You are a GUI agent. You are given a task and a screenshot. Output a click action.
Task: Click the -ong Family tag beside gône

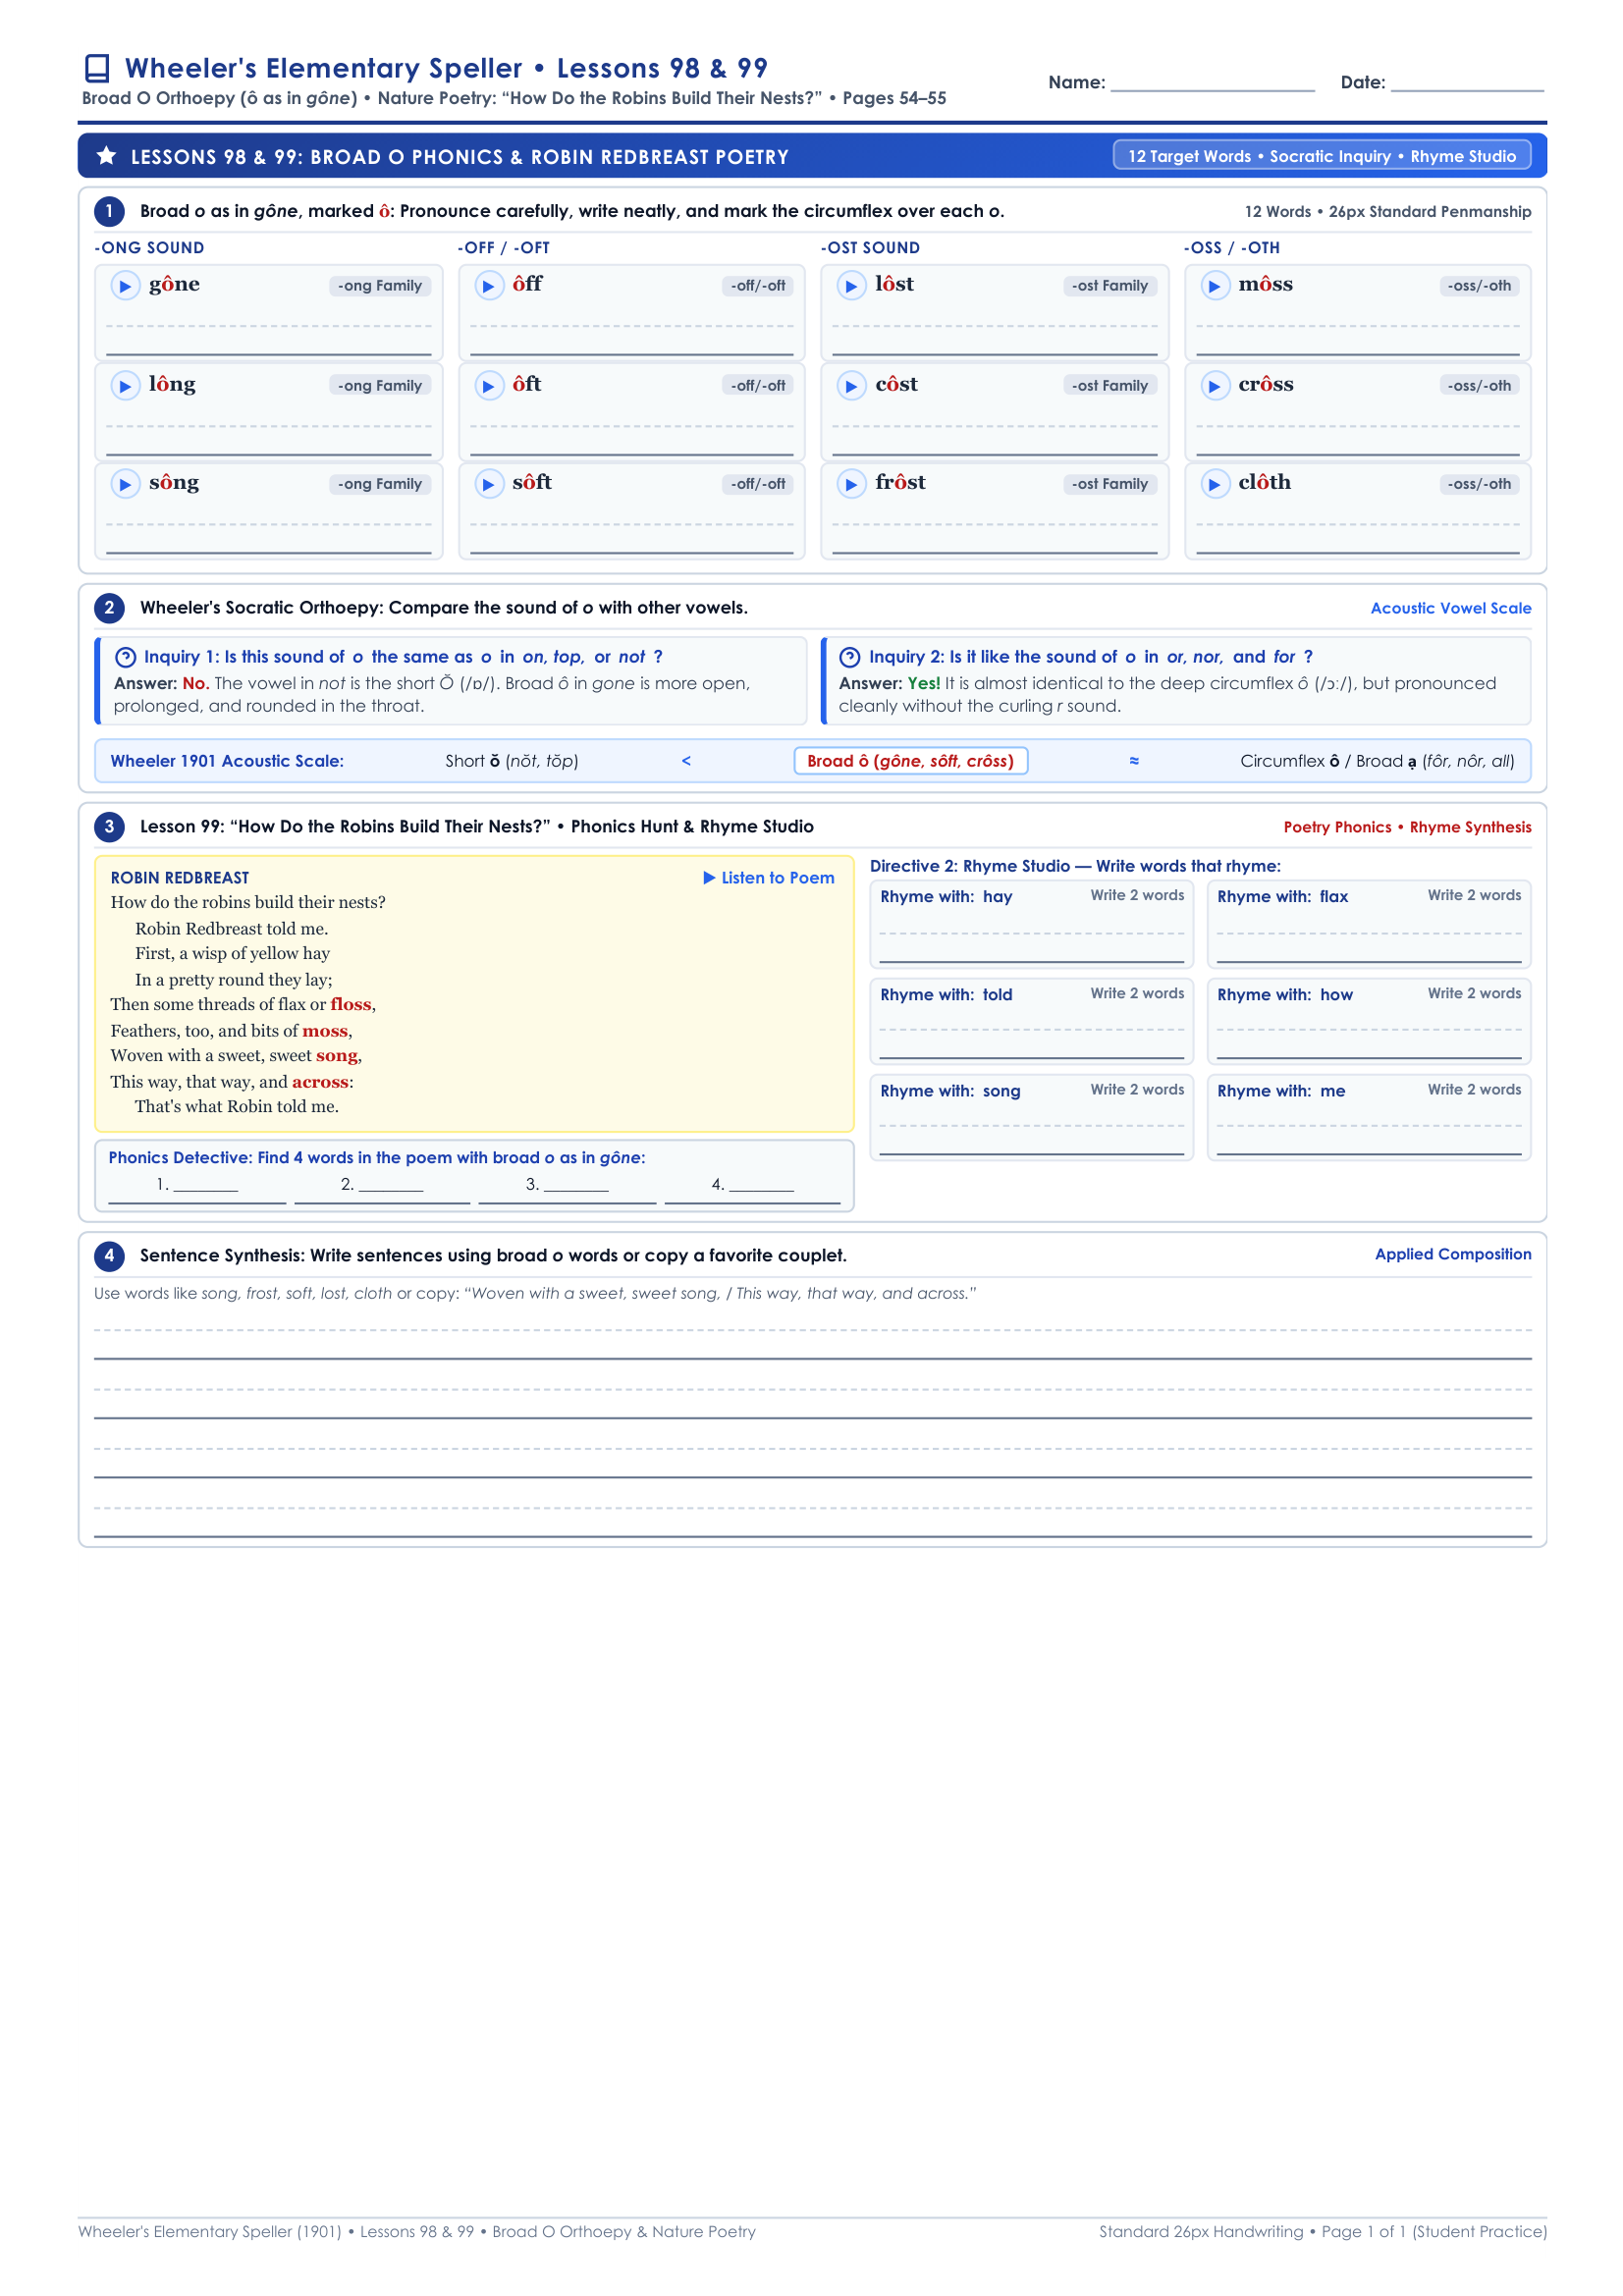tap(380, 286)
